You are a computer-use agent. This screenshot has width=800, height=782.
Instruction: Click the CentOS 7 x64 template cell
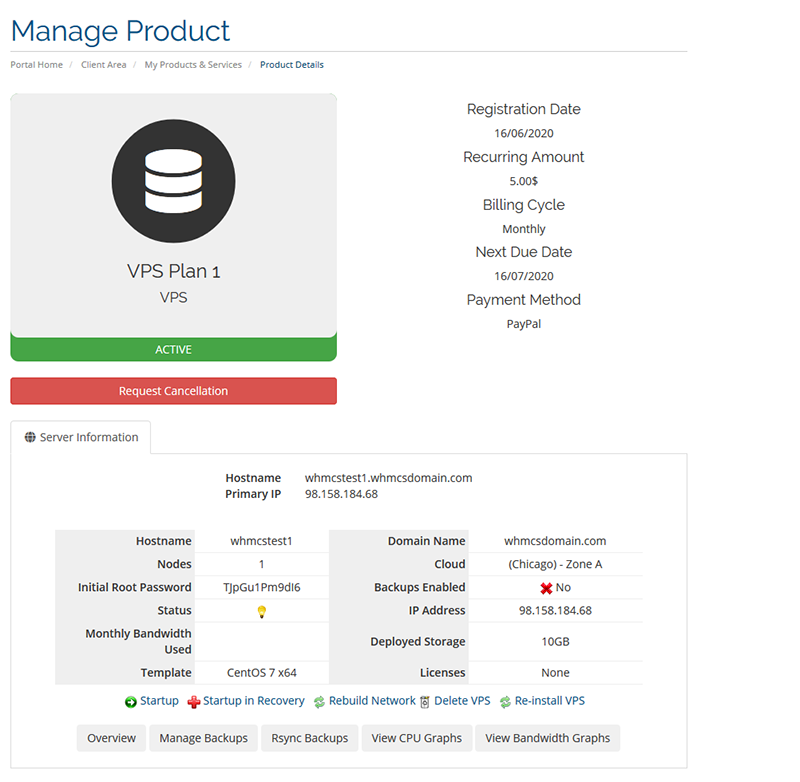tap(262, 673)
